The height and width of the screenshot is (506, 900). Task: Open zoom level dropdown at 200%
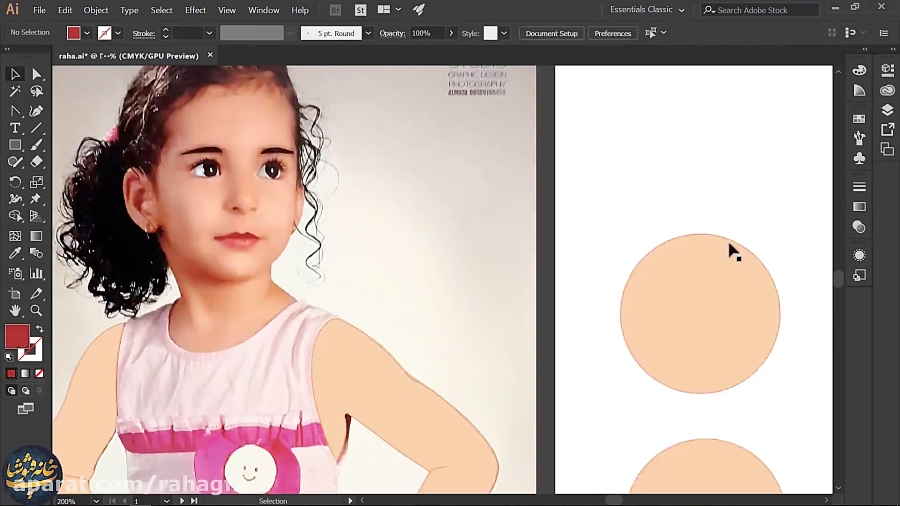point(96,501)
